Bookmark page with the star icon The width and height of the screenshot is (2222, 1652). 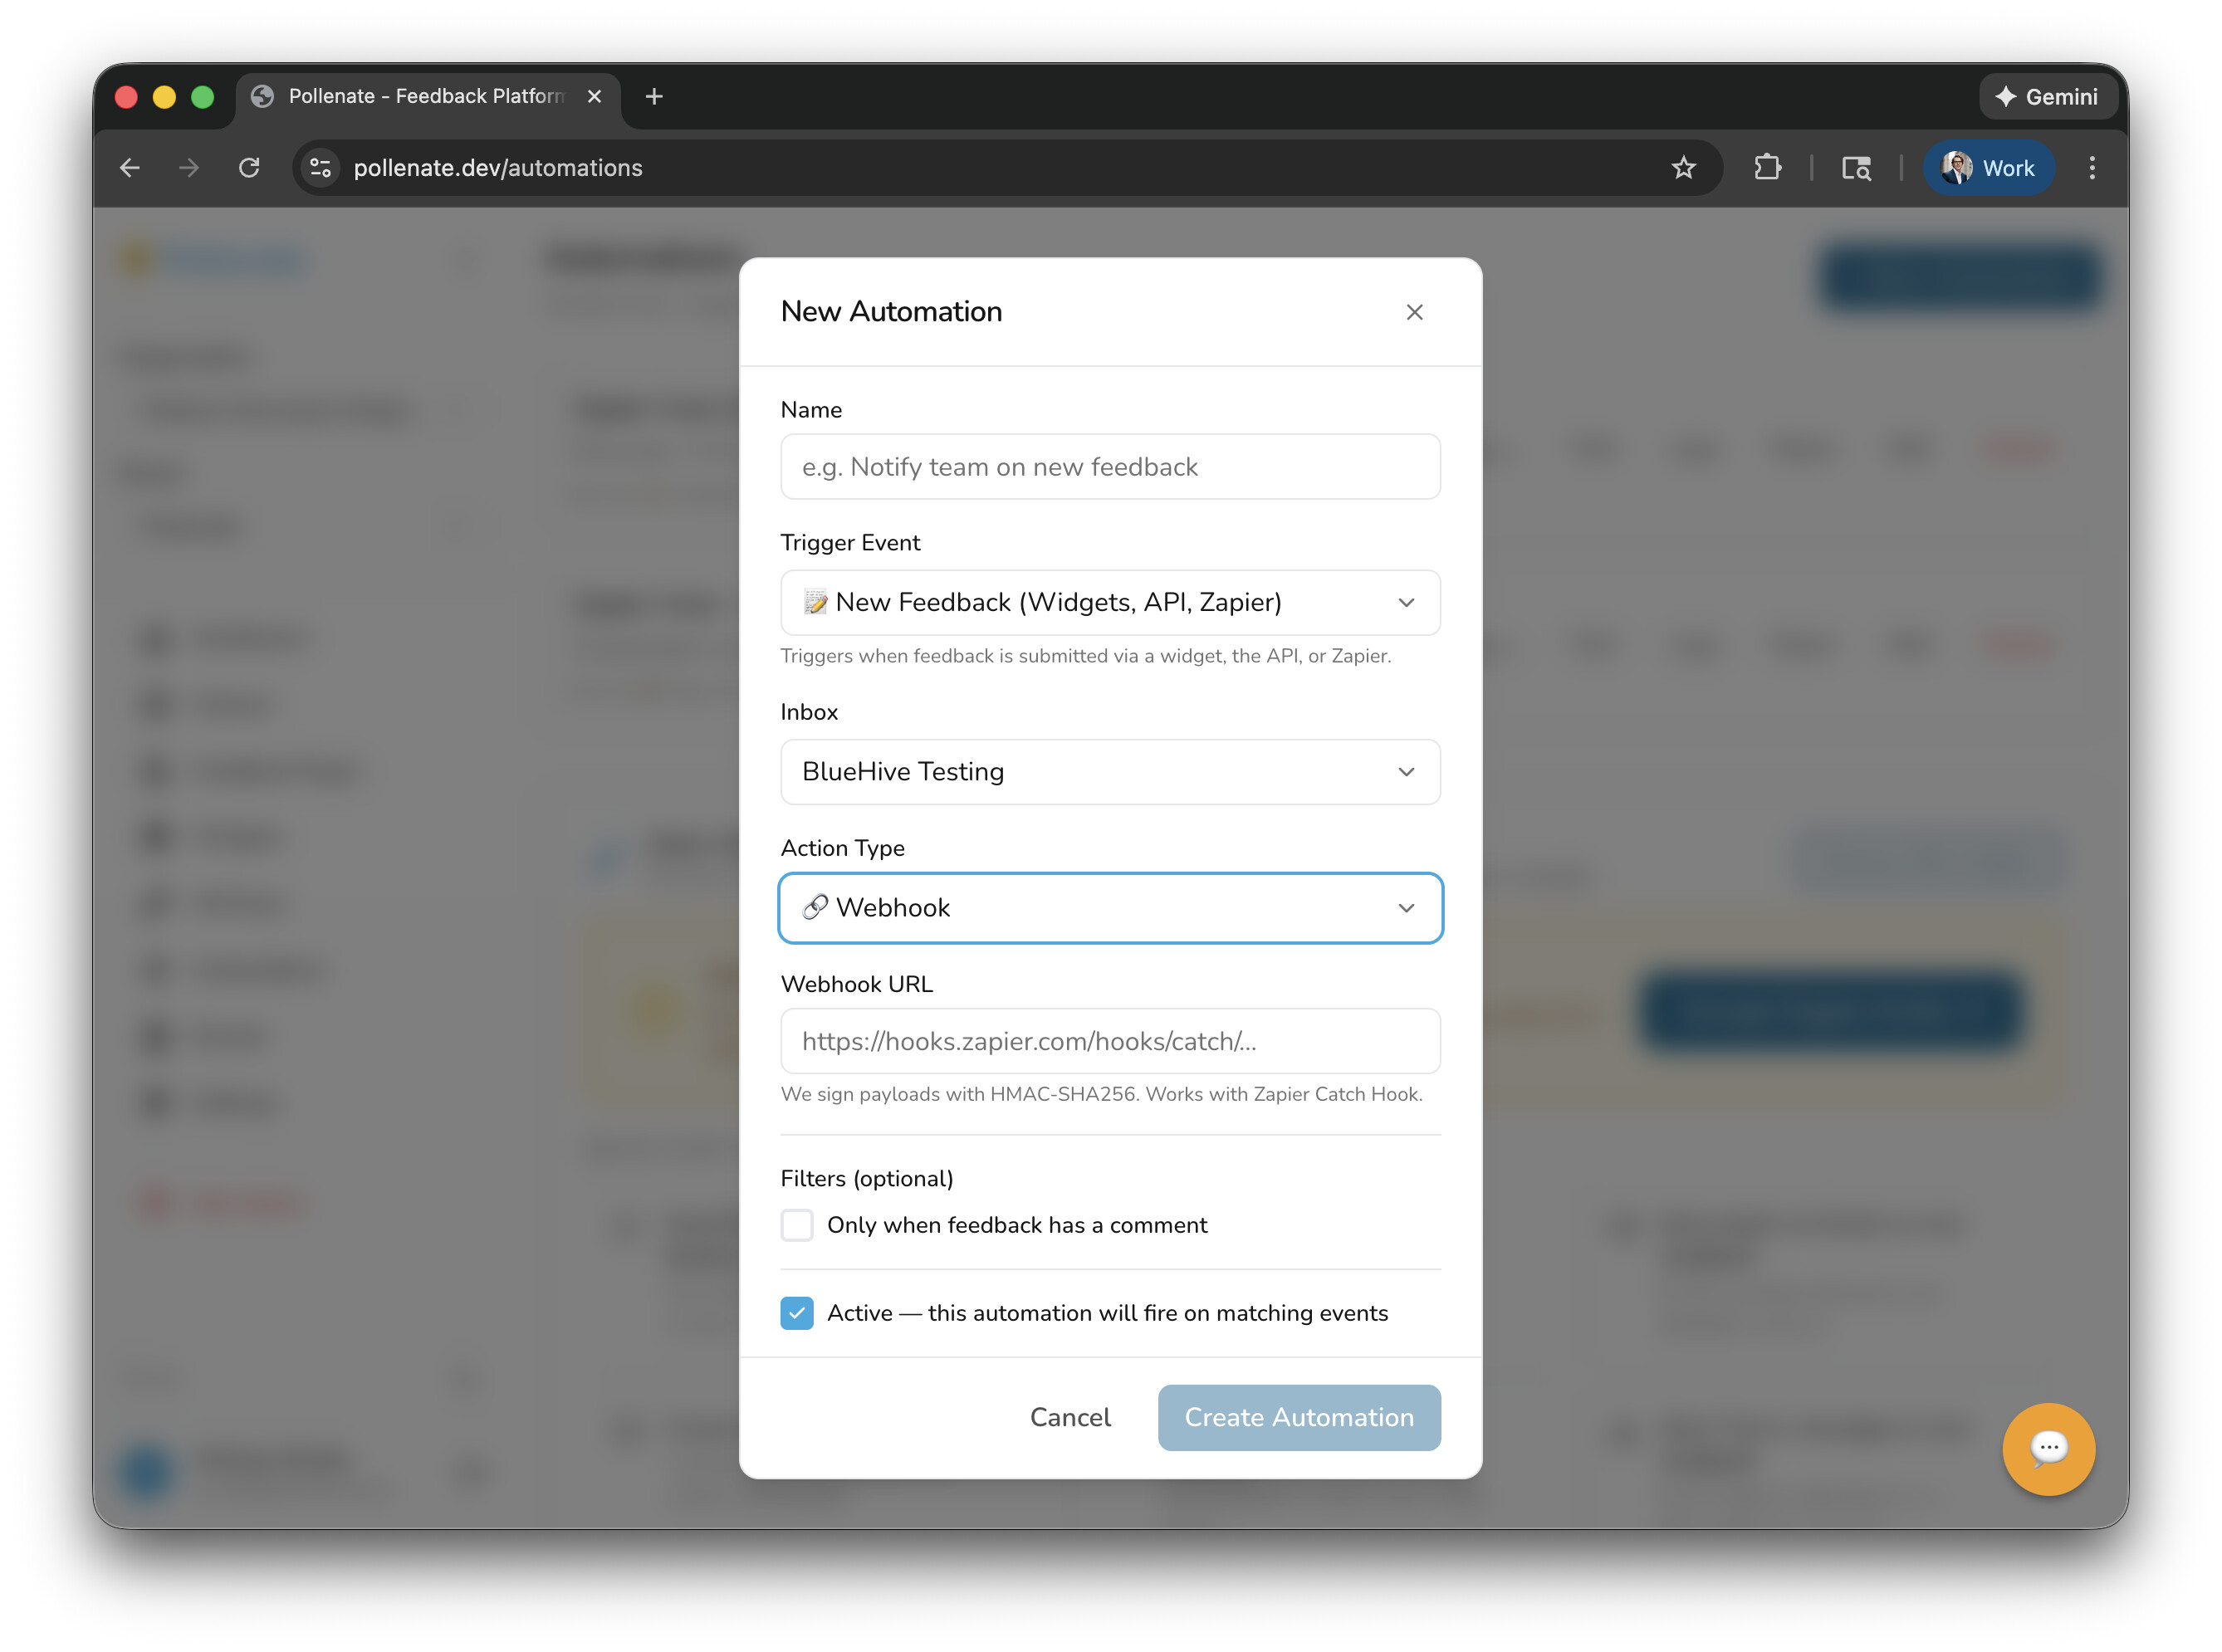coord(1683,168)
